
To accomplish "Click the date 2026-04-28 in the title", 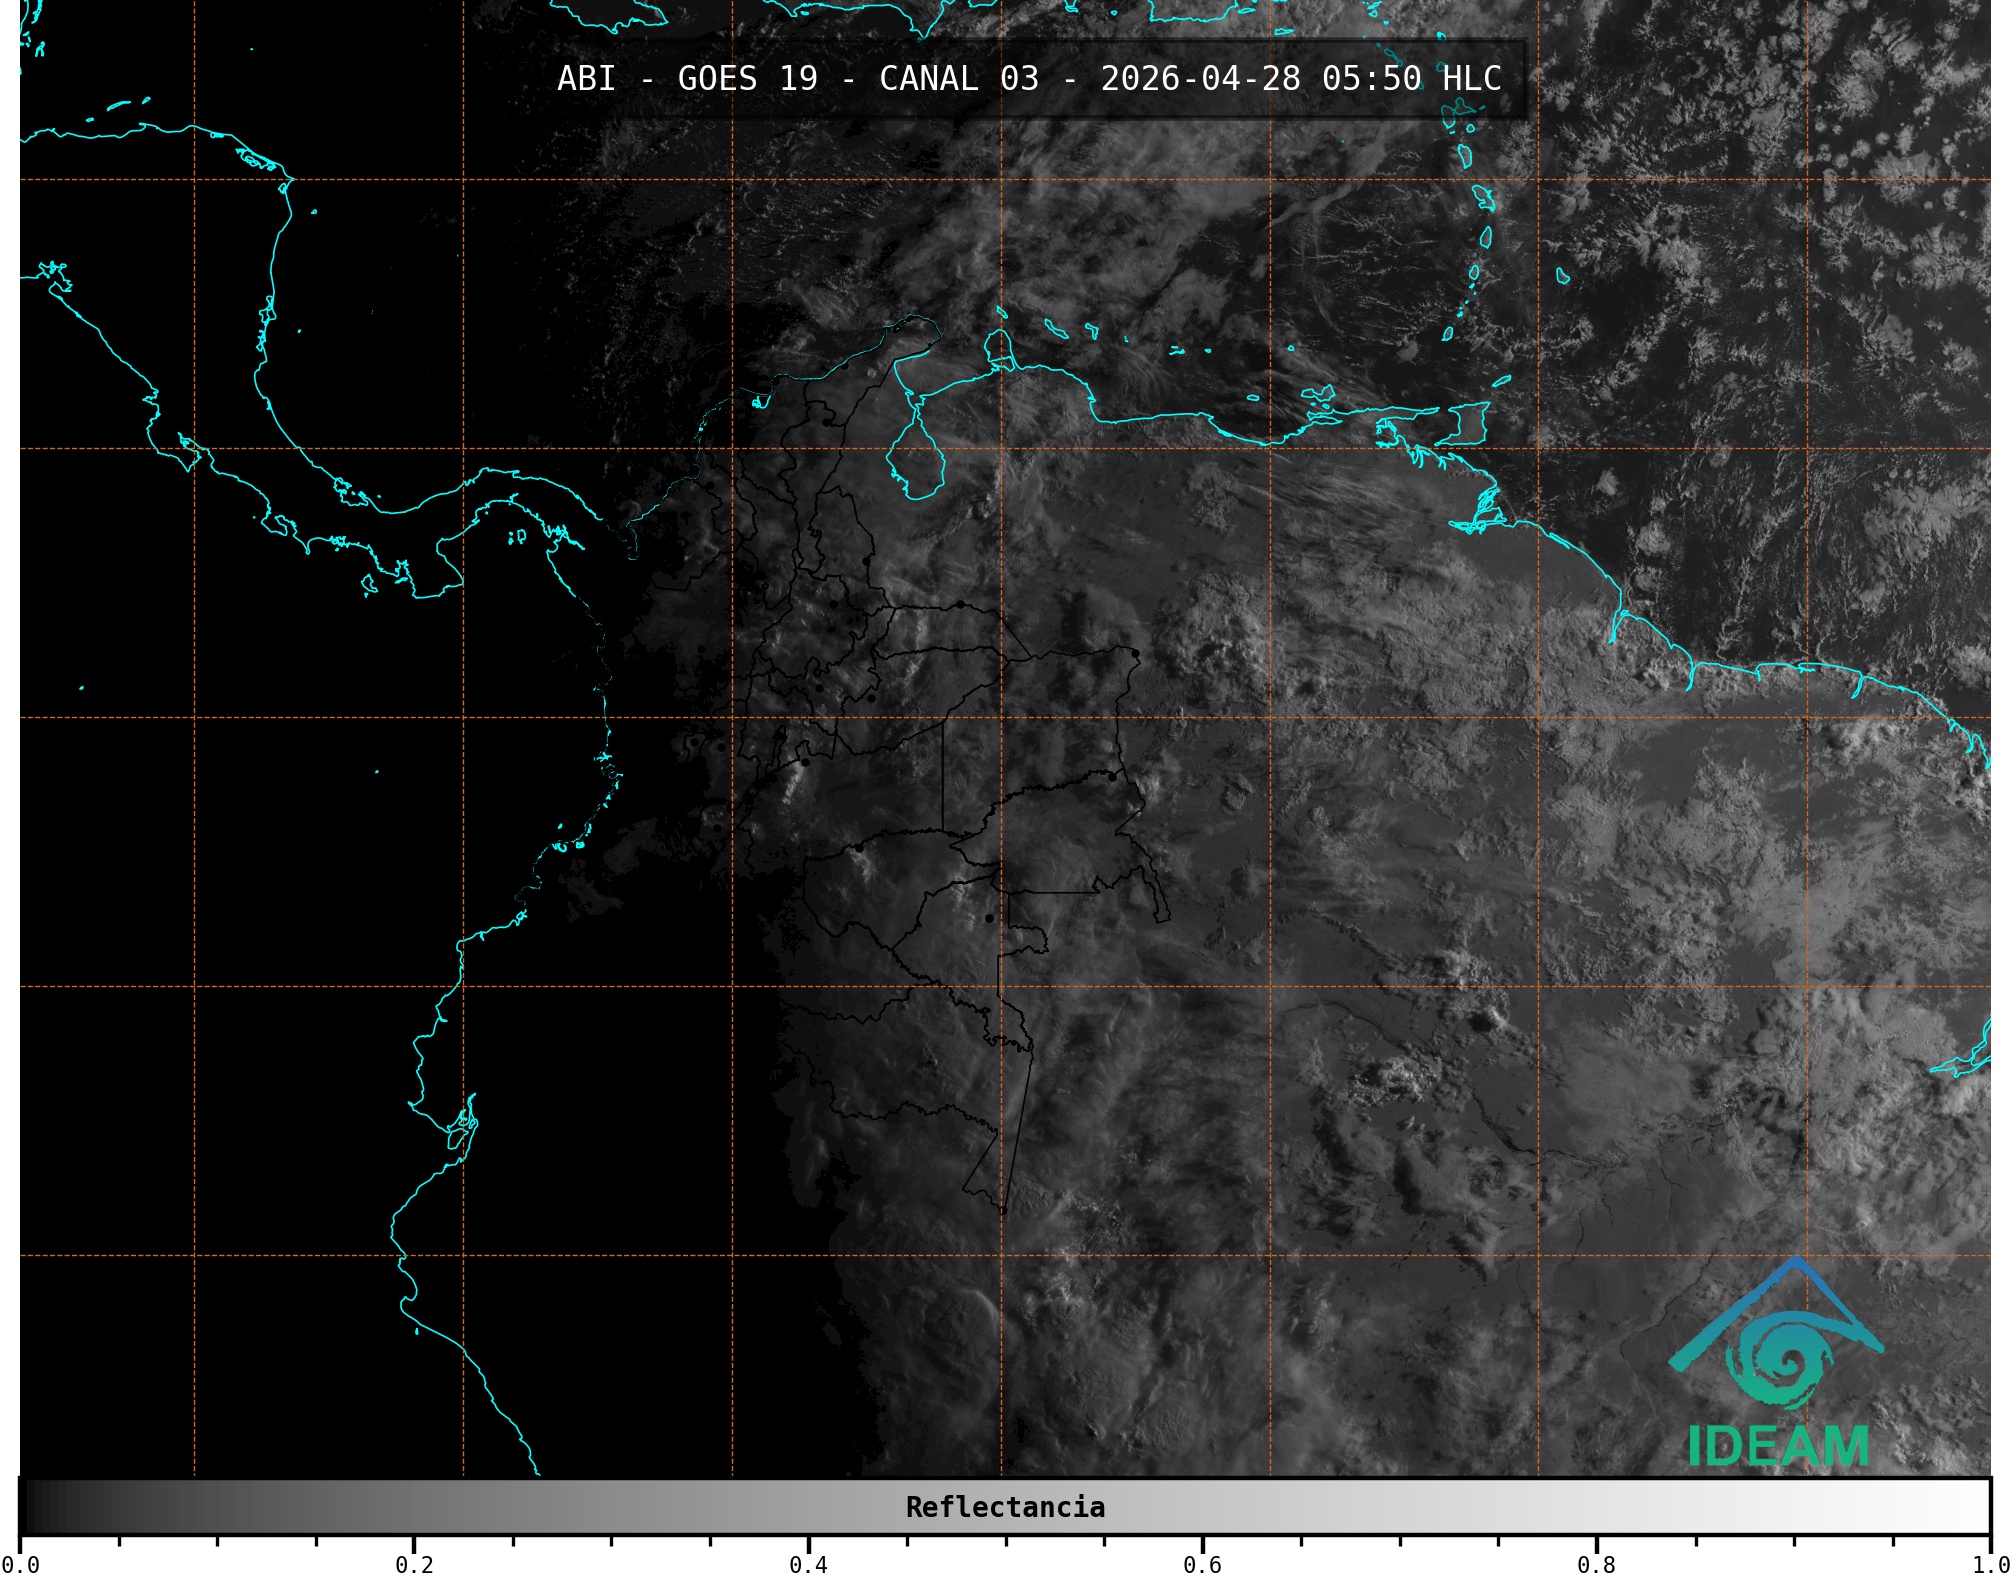I will (1200, 78).
